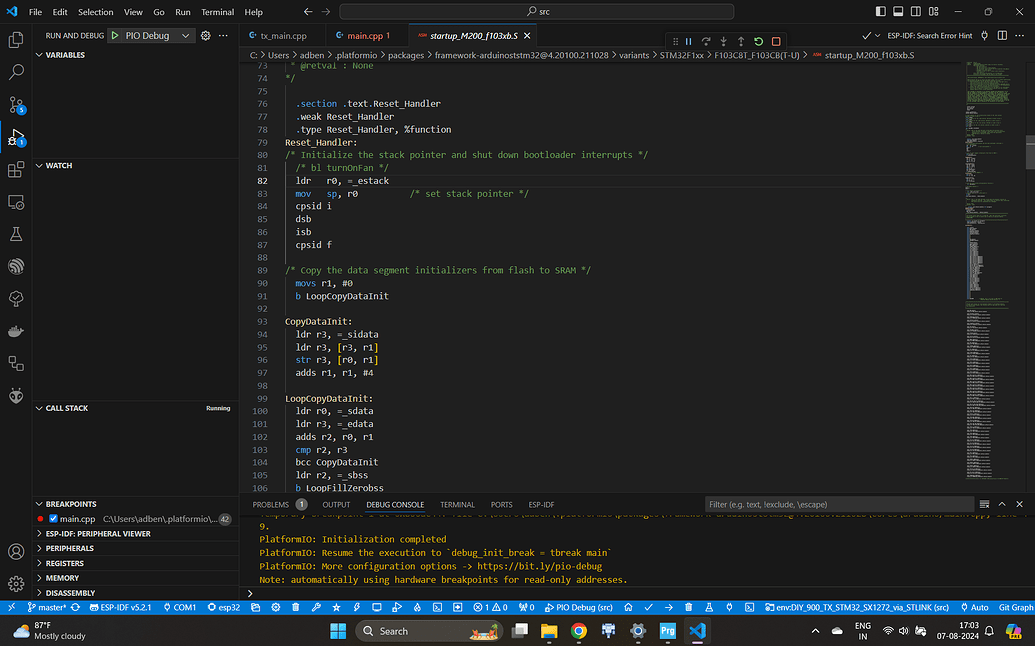Open Windows Start menu
The height and width of the screenshot is (646, 1035).
pos(338,631)
